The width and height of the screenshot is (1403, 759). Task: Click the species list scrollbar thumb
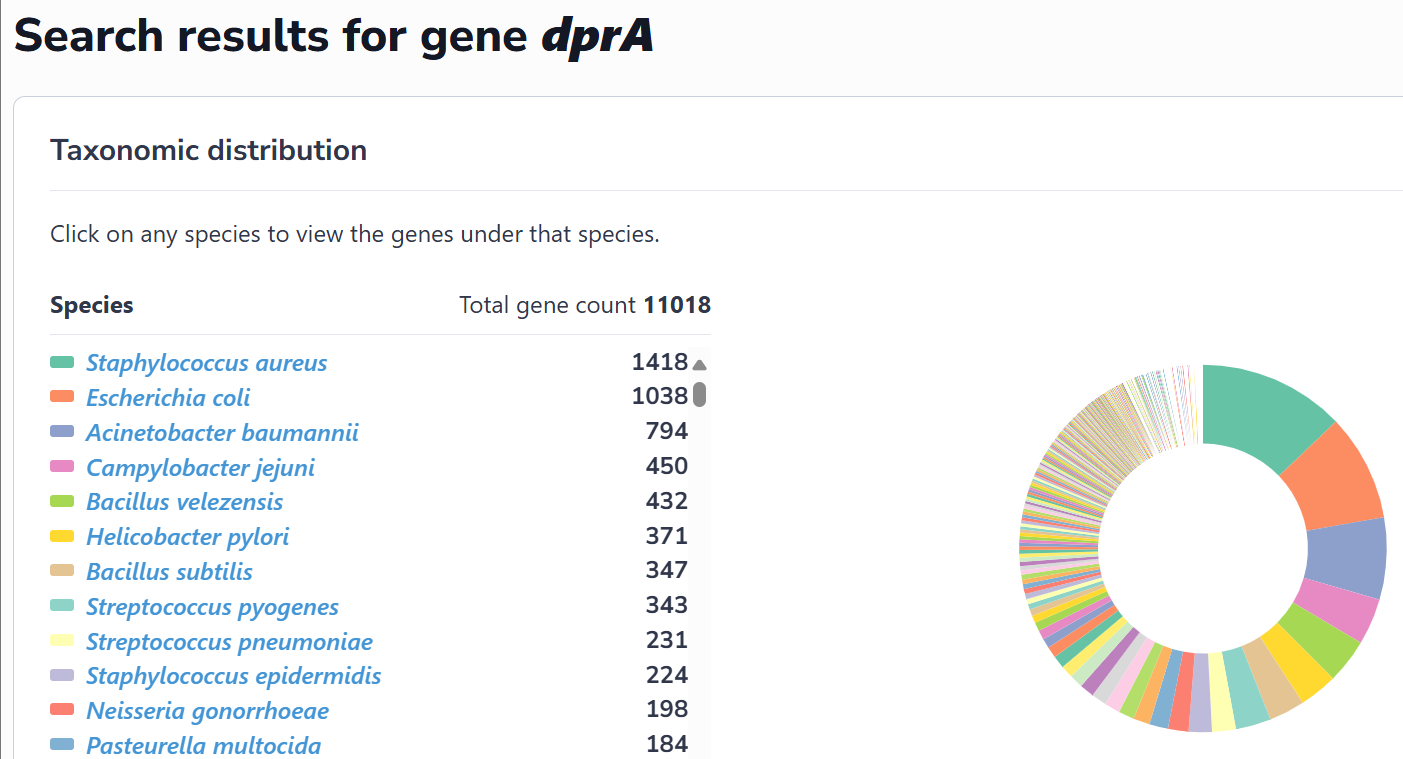[x=699, y=394]
